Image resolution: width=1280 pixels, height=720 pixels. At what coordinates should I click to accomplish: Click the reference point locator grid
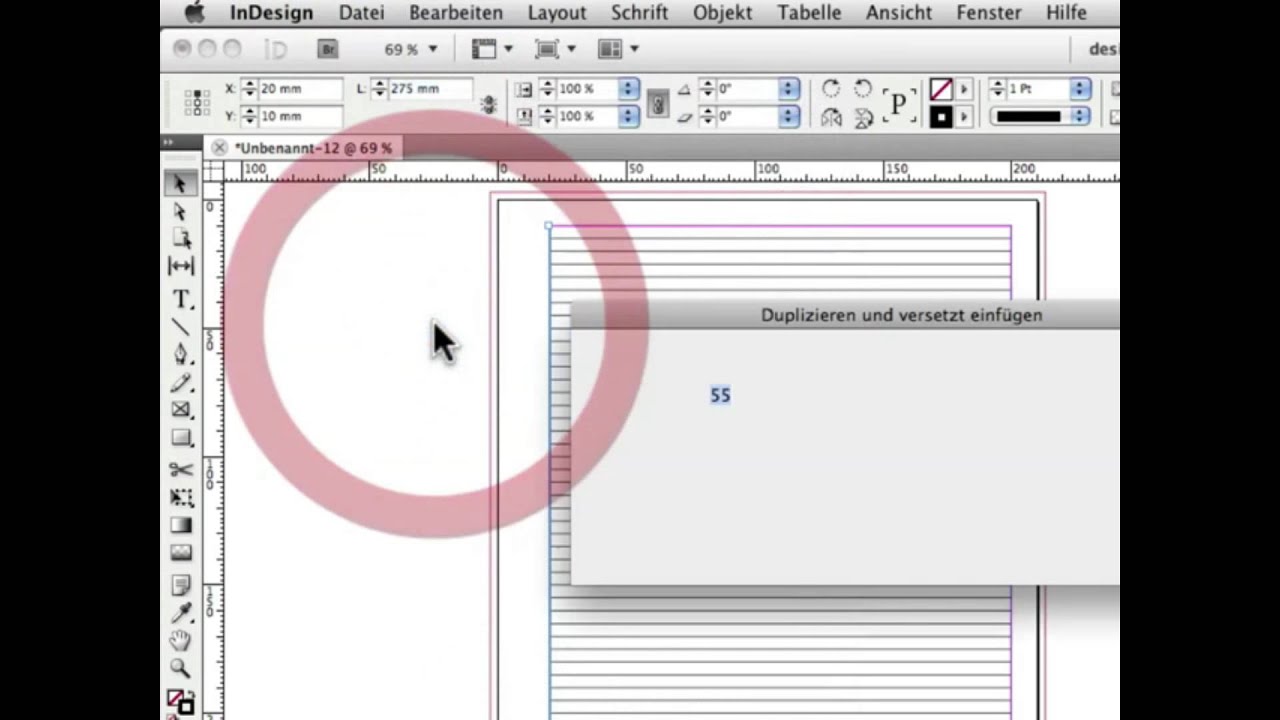point(197,102)
